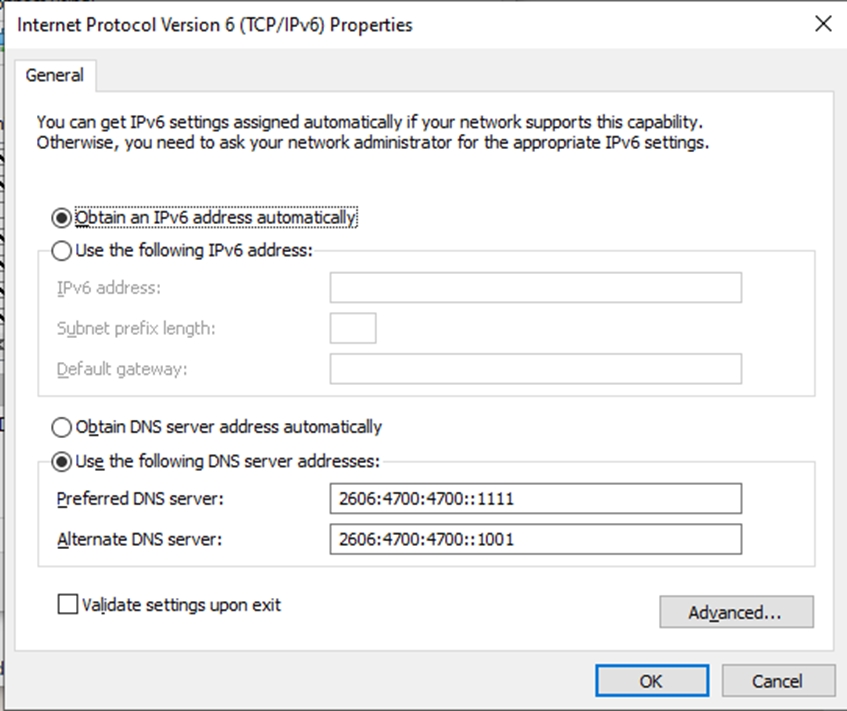Select Obtain DNS server address automatically
The height and width of the screenshot is (711, 847).
click(62, 427)
